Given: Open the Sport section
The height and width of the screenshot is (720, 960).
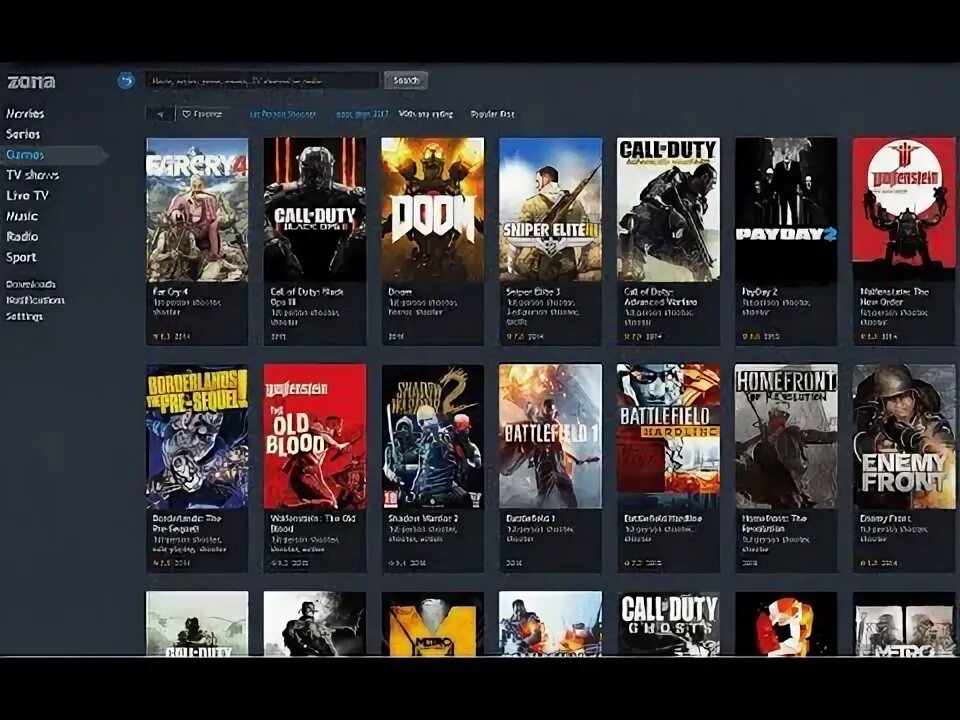Looking at the screenshot, I should click(21, 257).
